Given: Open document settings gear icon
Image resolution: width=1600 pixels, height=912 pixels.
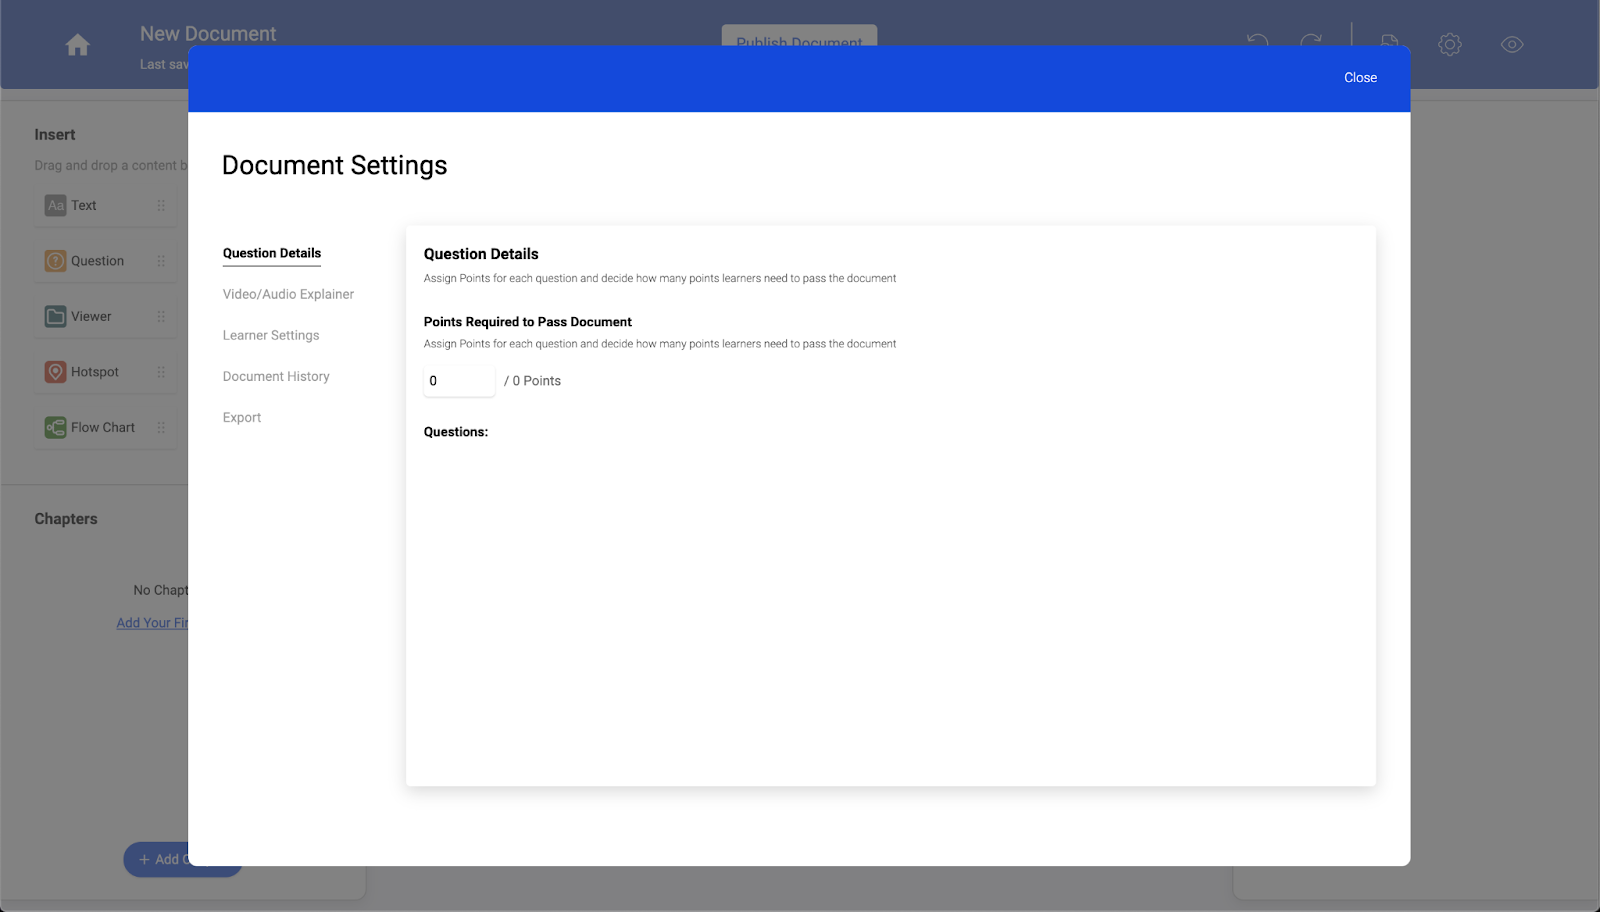Looking at the screenshot, I should click(1450, 44).
